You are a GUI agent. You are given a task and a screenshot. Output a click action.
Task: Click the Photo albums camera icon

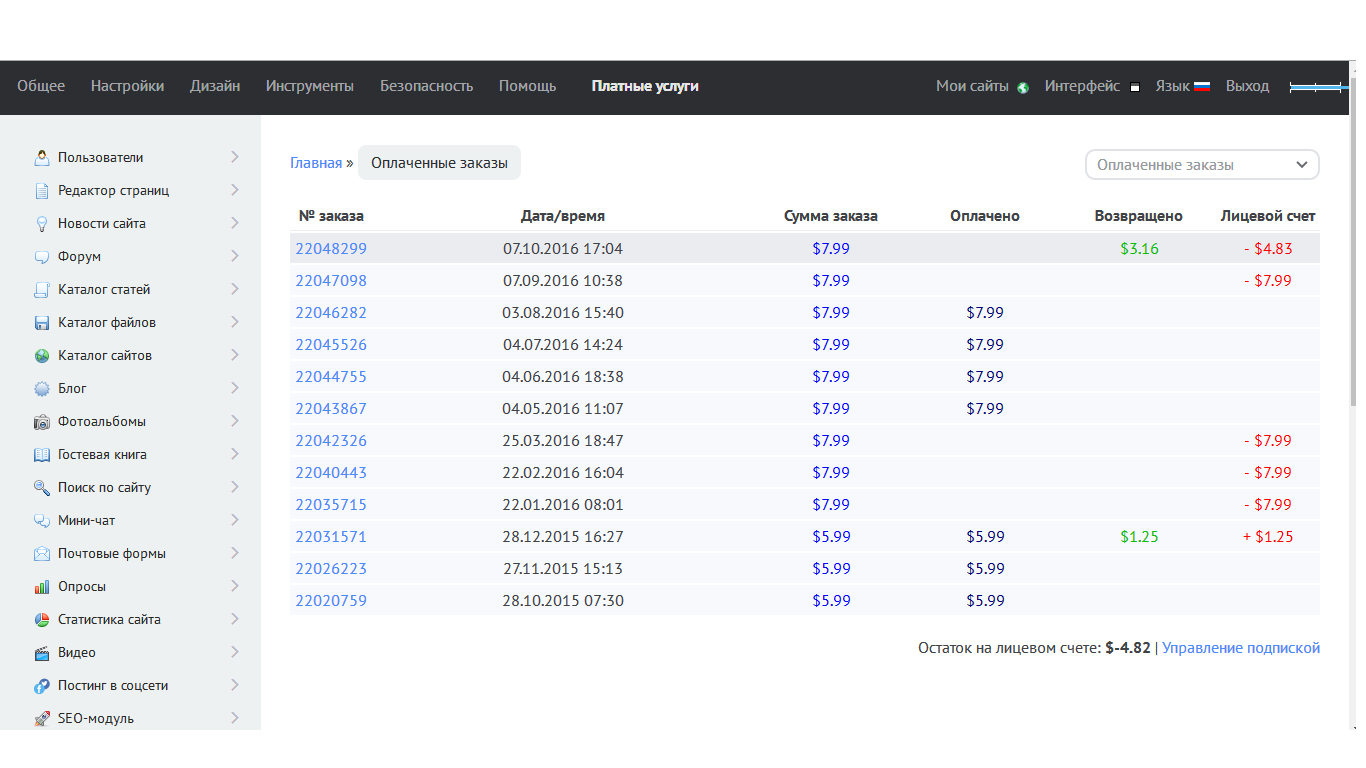coord(42,421)
